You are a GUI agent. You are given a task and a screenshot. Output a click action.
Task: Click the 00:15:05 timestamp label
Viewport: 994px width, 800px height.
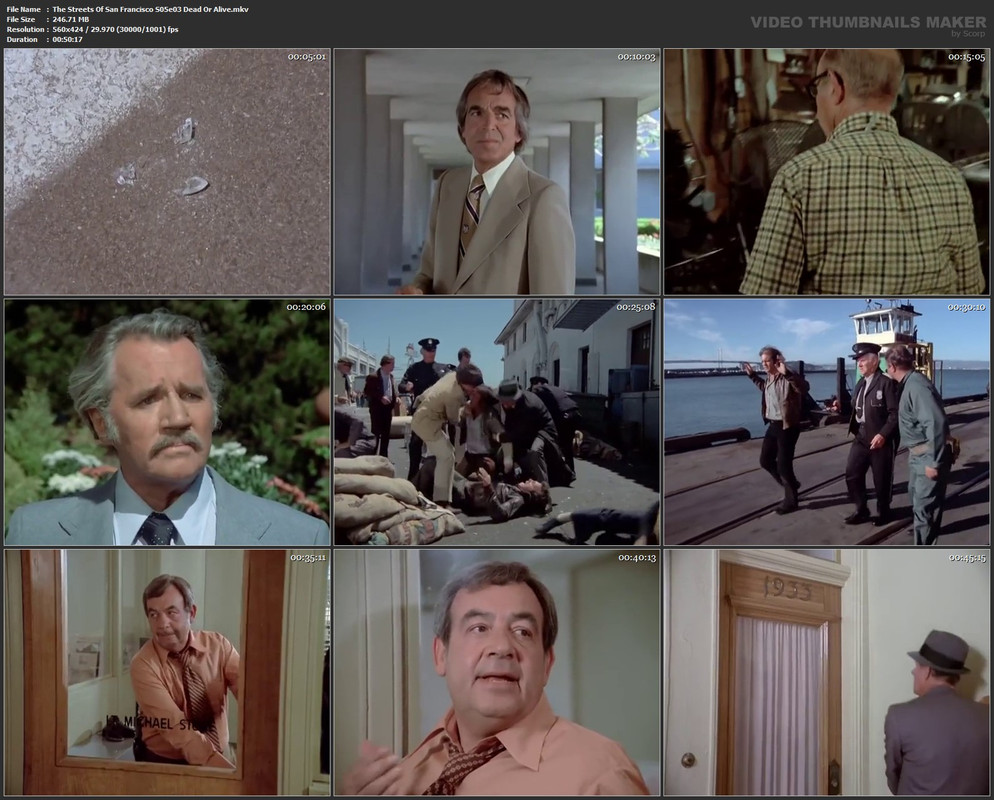(x=967, y=56)
